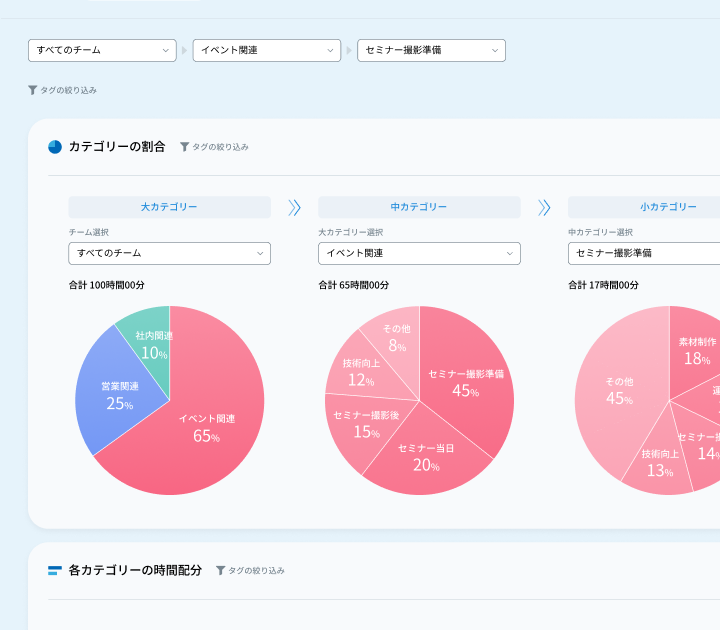The height and width of the screenshot is (630, 720).
Task: Click the 合計 100時間00分 total text
Action: (107, 285)
